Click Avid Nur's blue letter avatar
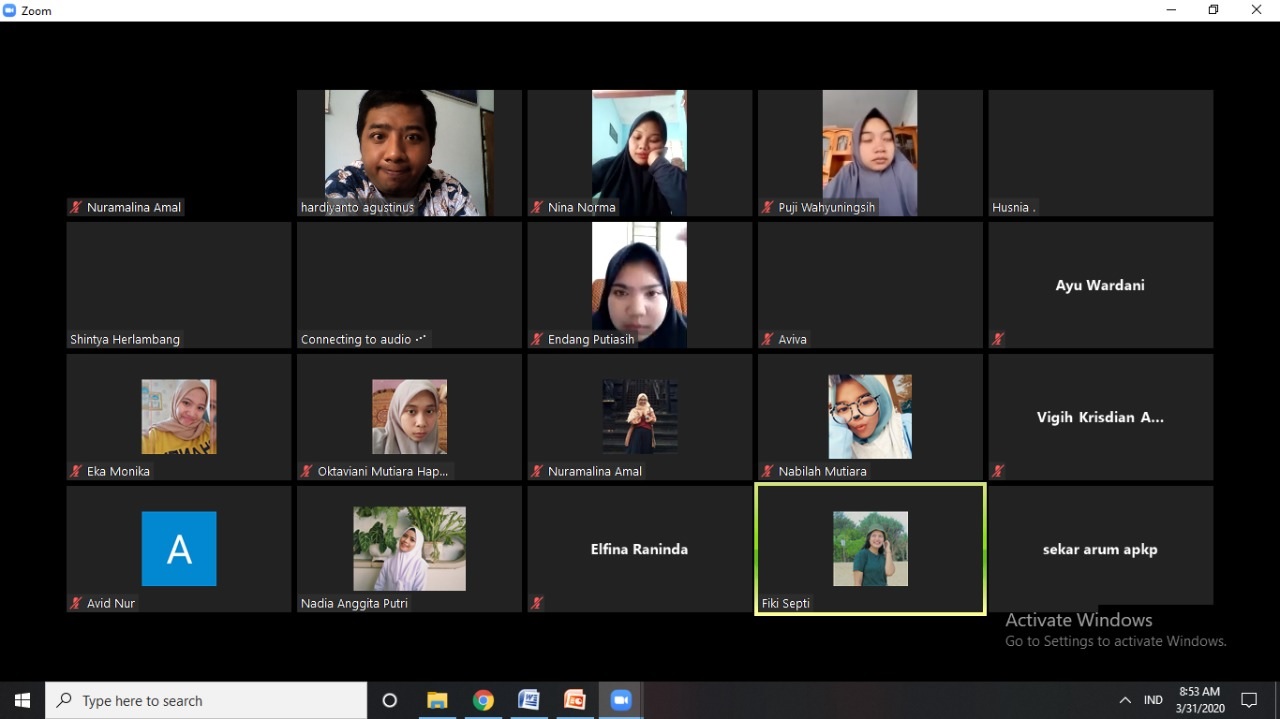This screenshot has height=719, width=1280. click(x=178, y=548)
